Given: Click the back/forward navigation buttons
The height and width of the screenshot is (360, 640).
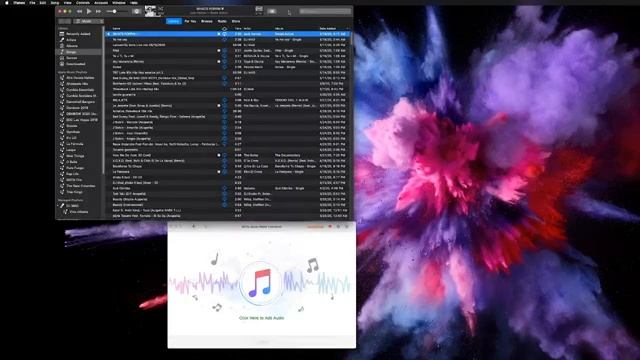Looking at the screenshot, I should point(64,21).
